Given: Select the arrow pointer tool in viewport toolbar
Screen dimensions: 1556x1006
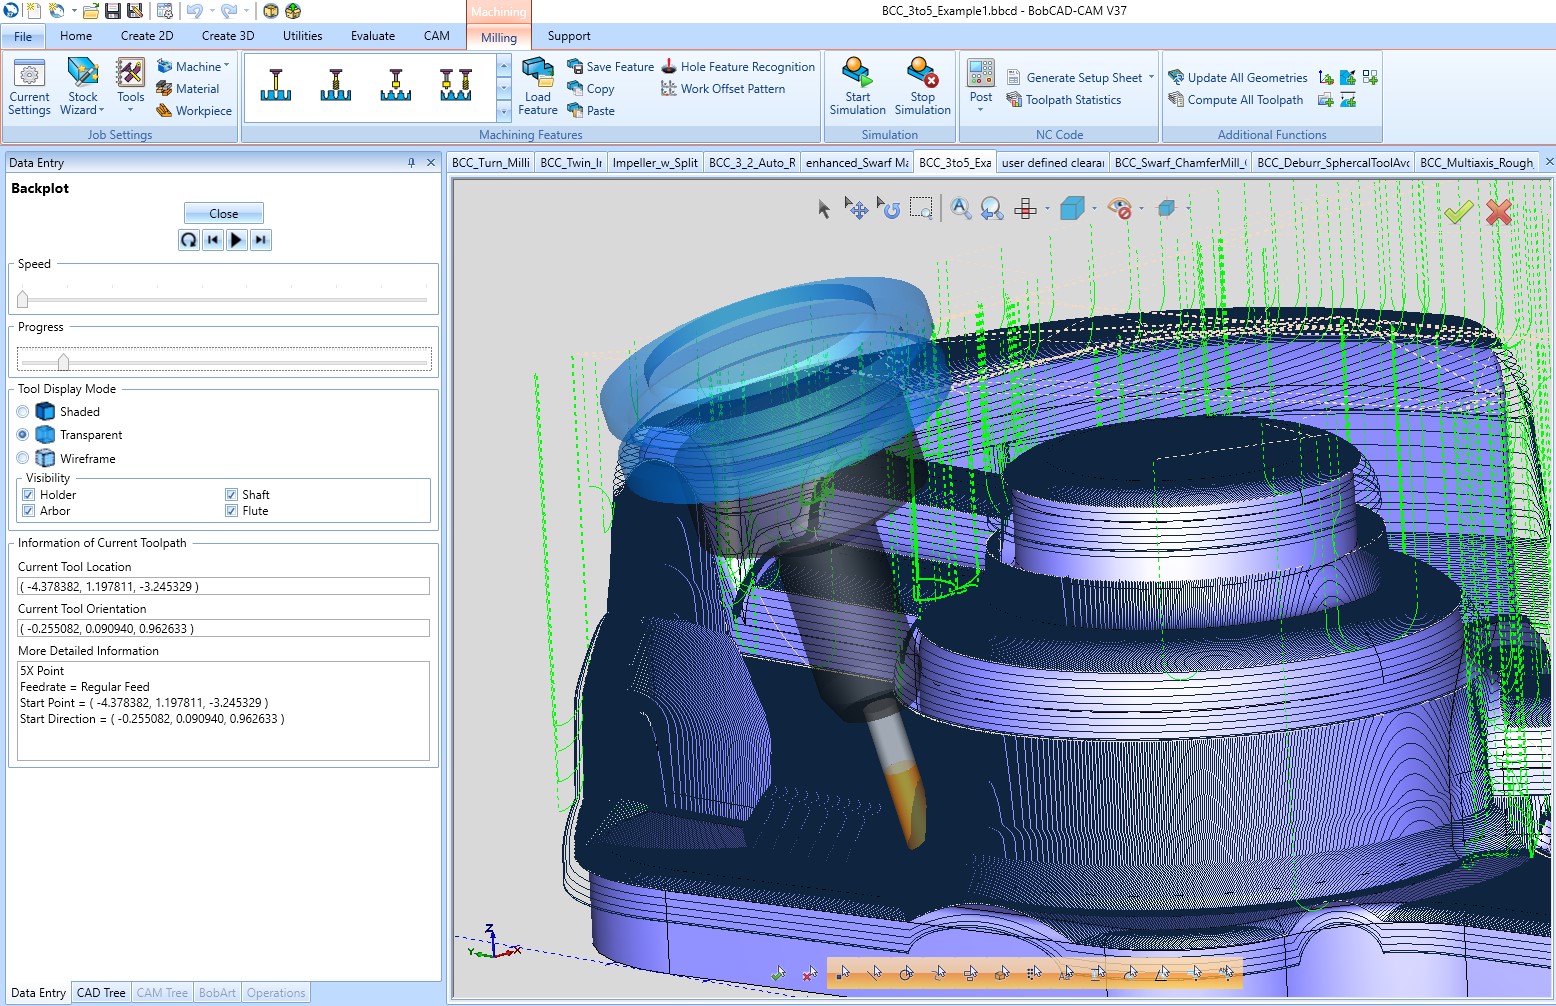Looking at the screenshot, I should (x=824, y=209).
